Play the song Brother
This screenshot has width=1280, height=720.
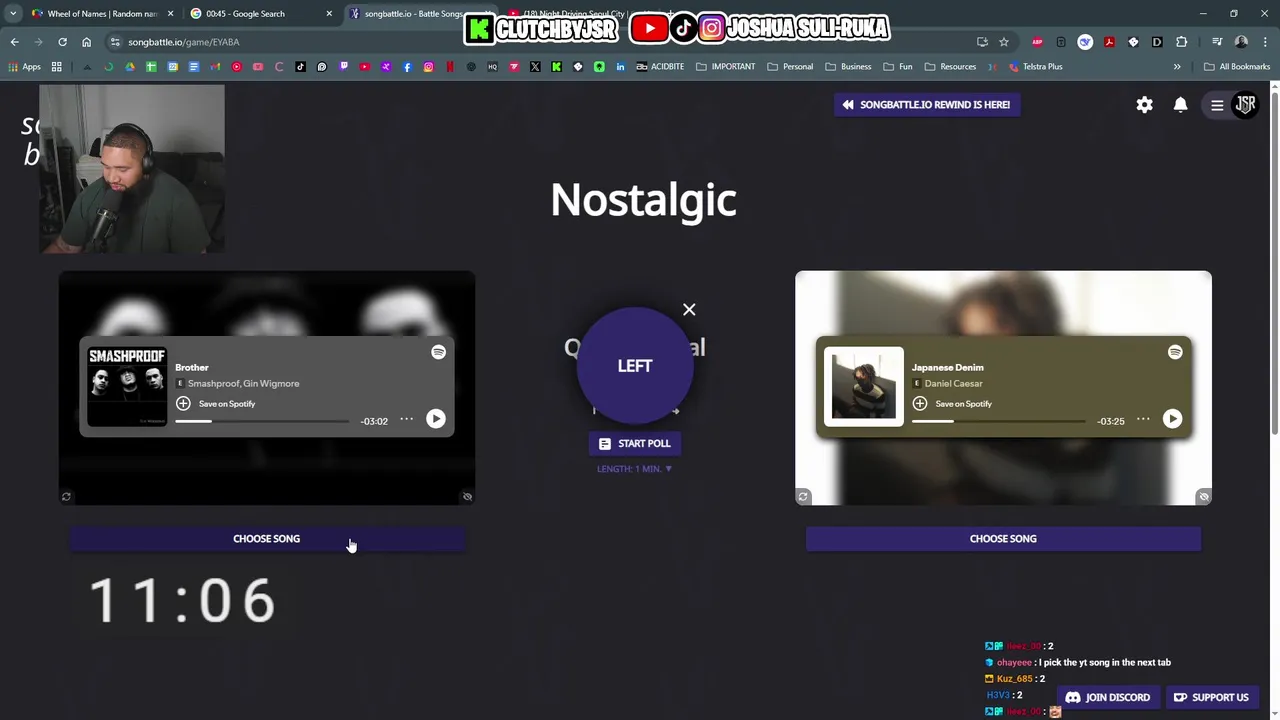tap(435, 419)
